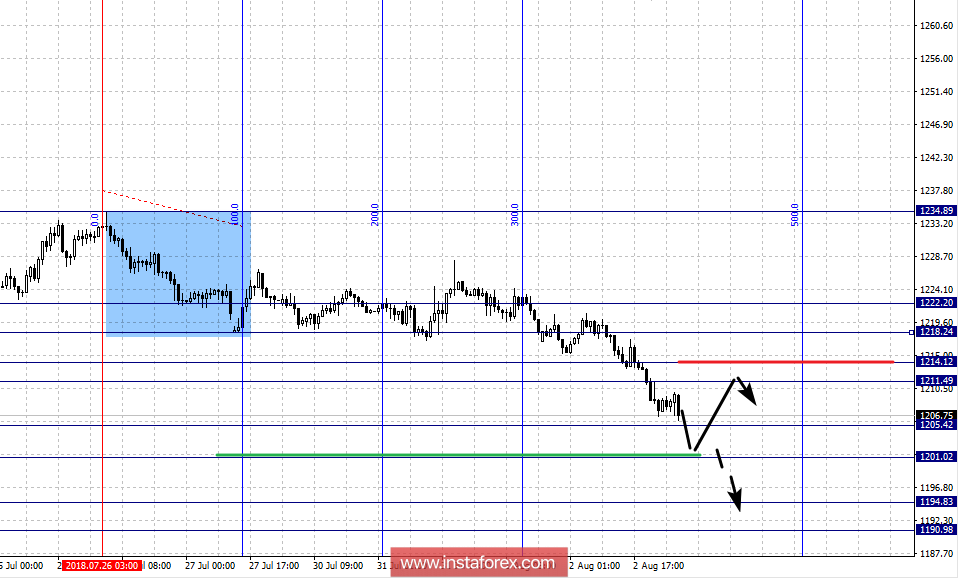The height and width of the screenshot is (578, 958).
Task: Click the 300.0 time zone label
Action: [x=514, y=215]
